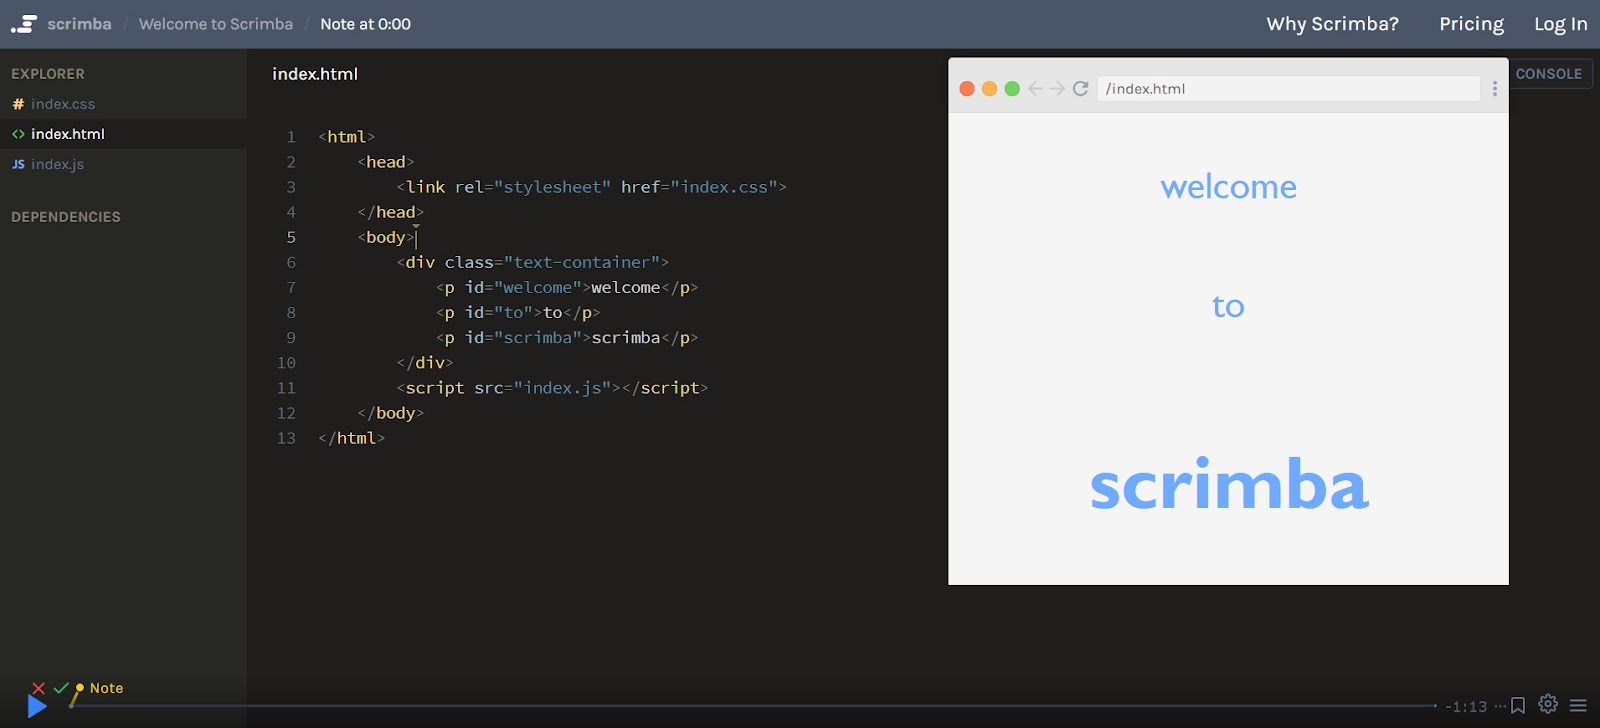
Task: Click the closing body tag on line 12
Action: [x=391, y=413]
